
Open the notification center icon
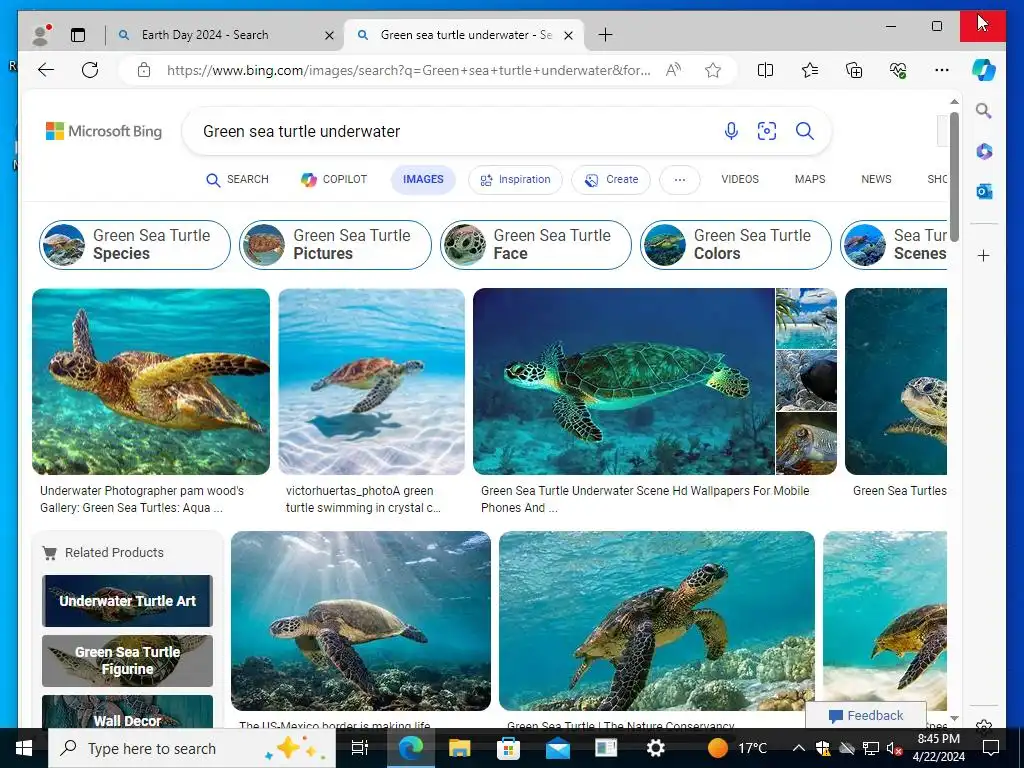pyautogui.click(x=991, y=748)
